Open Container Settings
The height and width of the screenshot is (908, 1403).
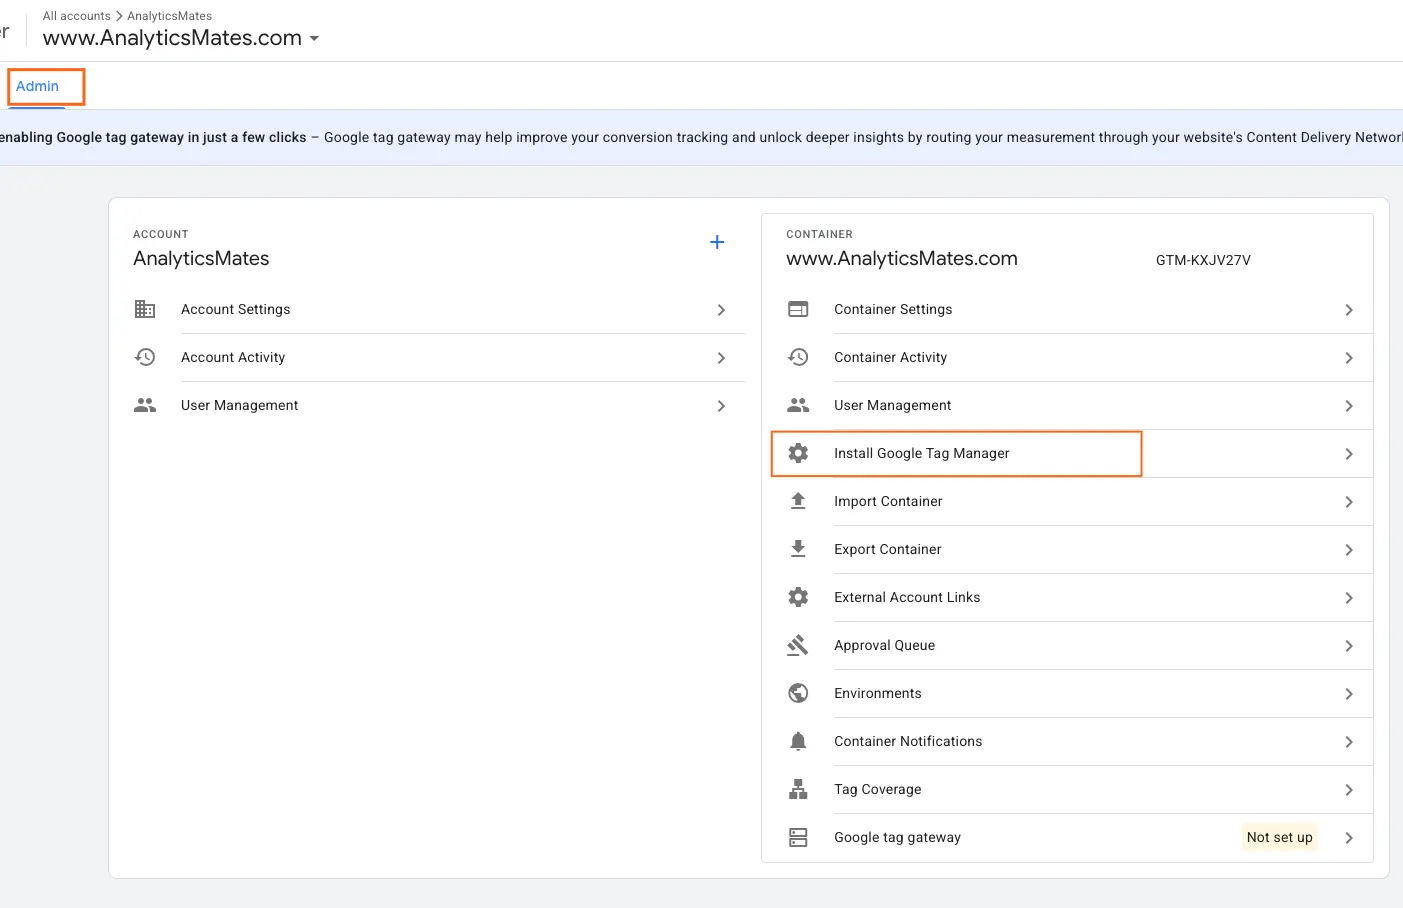tap(1067, 310)
